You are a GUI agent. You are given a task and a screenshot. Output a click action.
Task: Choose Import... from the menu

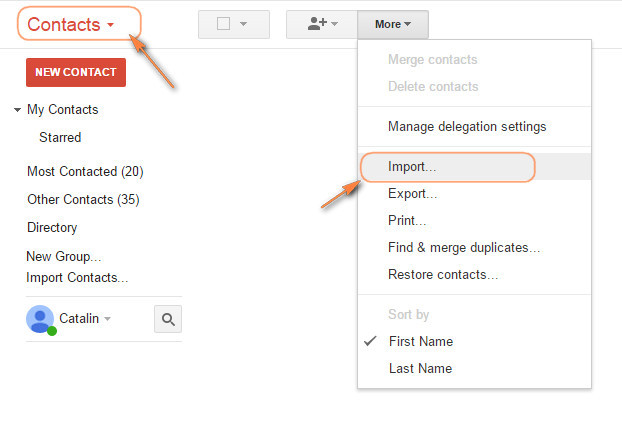click(x=412, y=167)
